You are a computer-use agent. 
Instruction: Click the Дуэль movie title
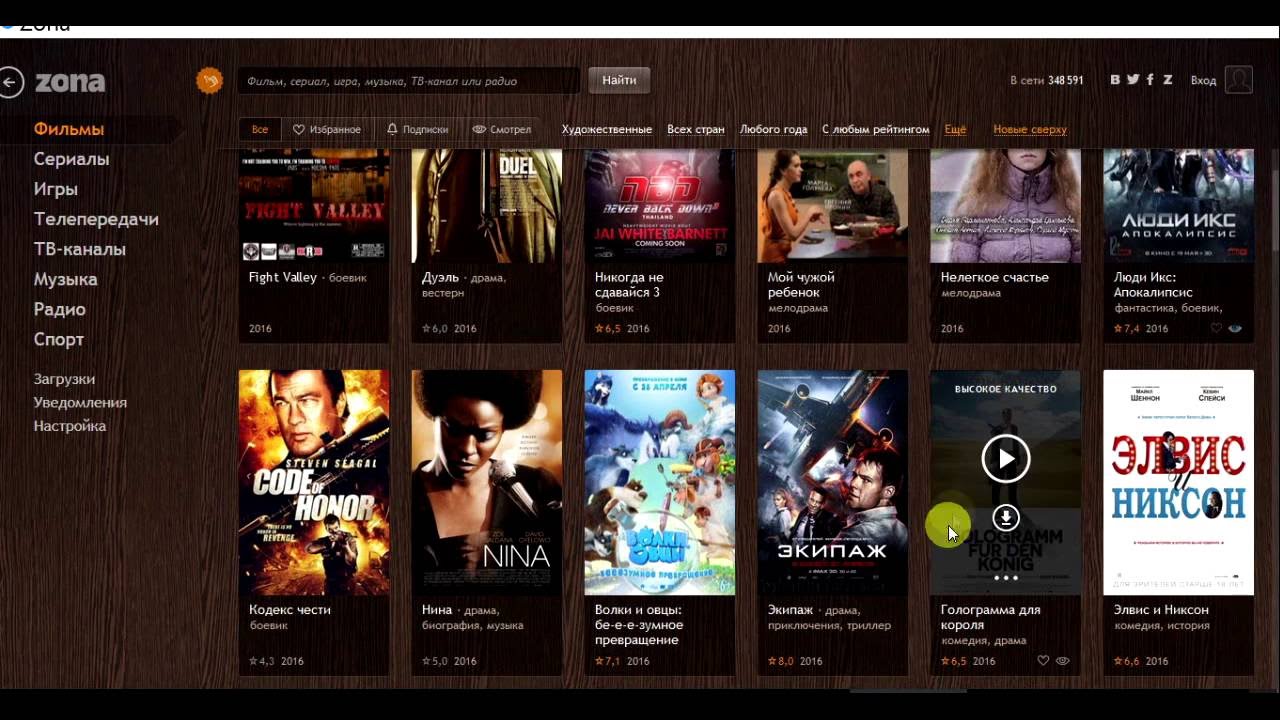pos(440,277)
